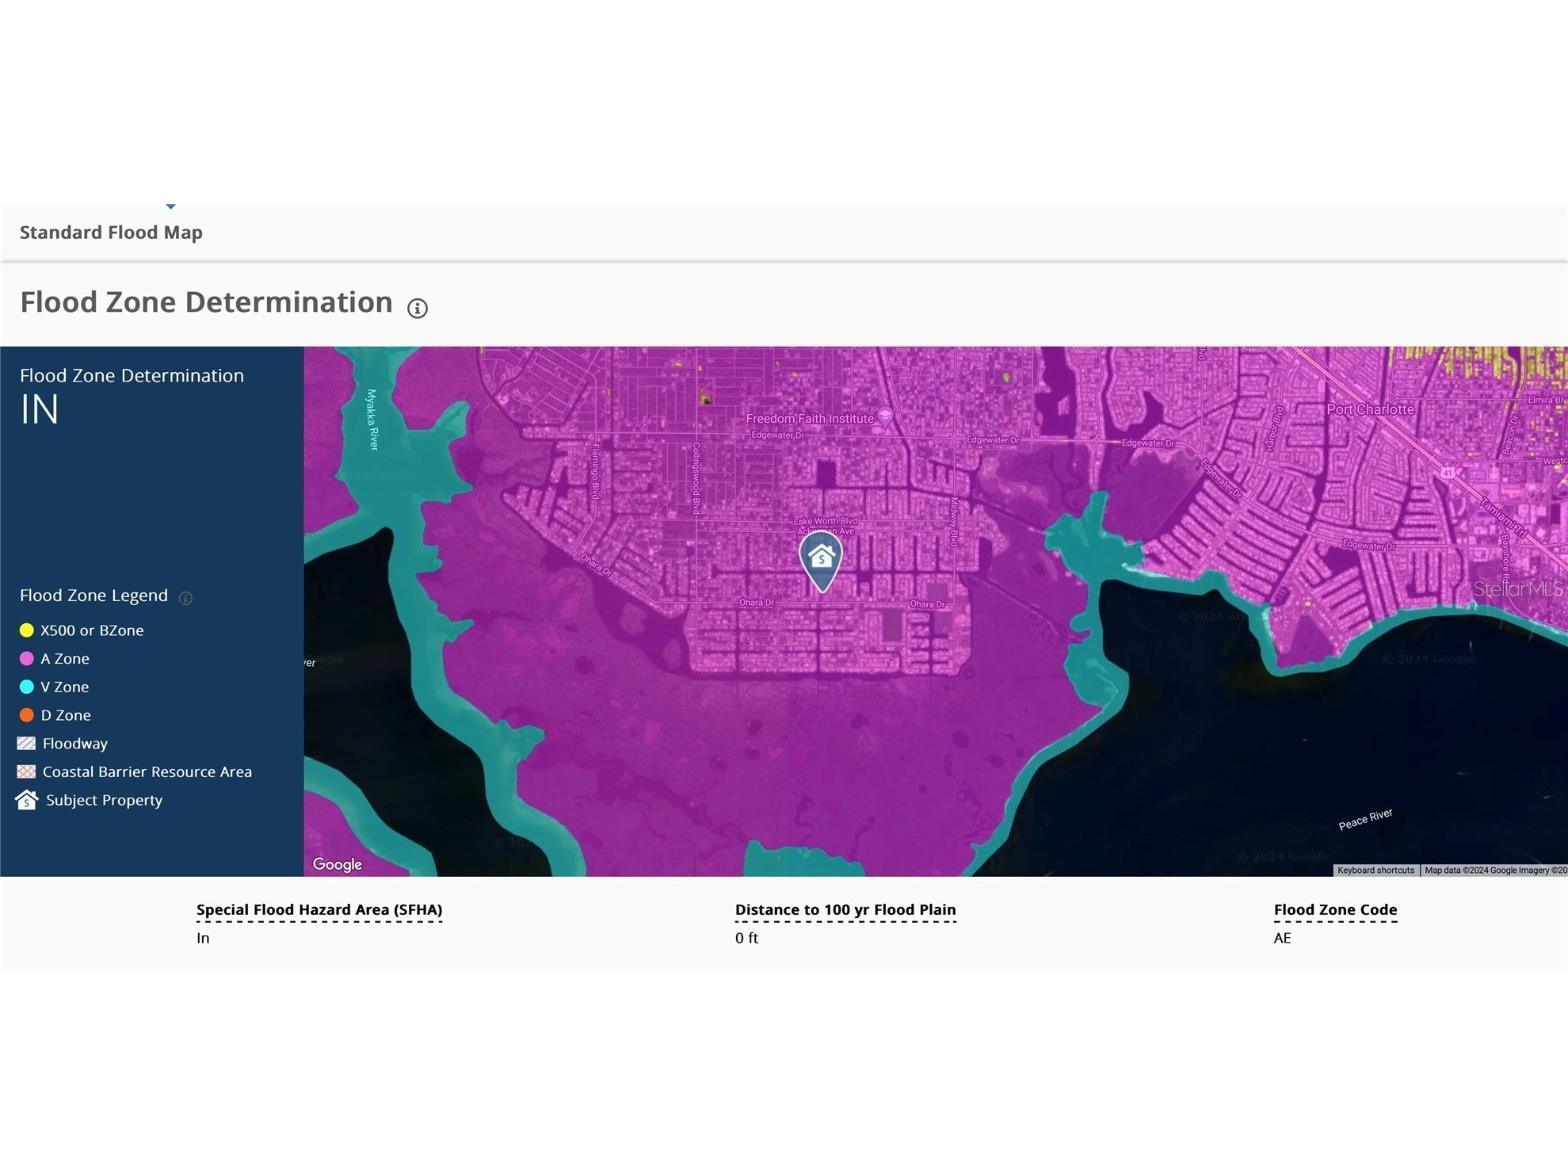Click the magenta A Zone swatch
The height and width of the screenshot is (1176, 1568).
27,658
